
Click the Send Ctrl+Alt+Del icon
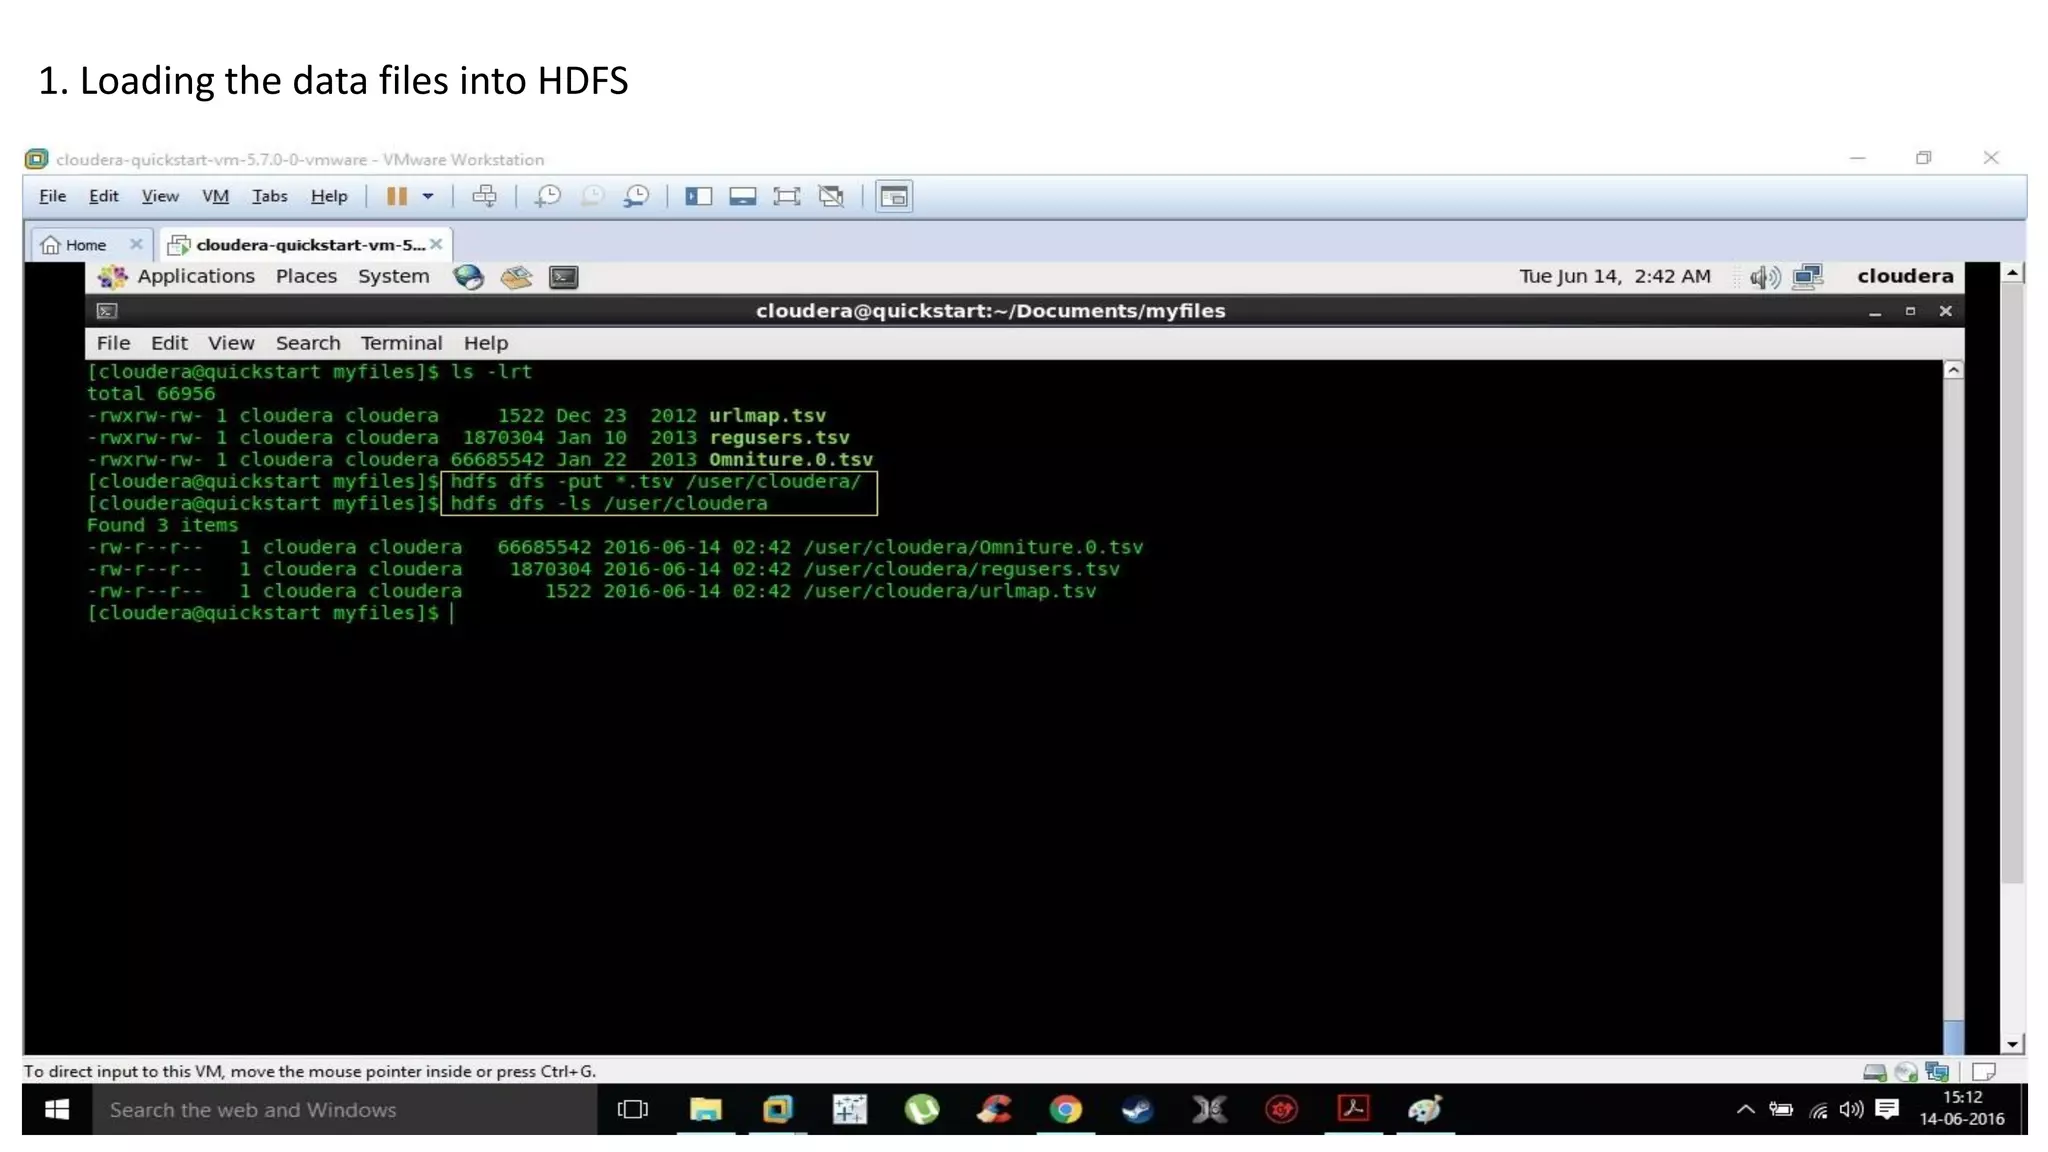[484, 196]
